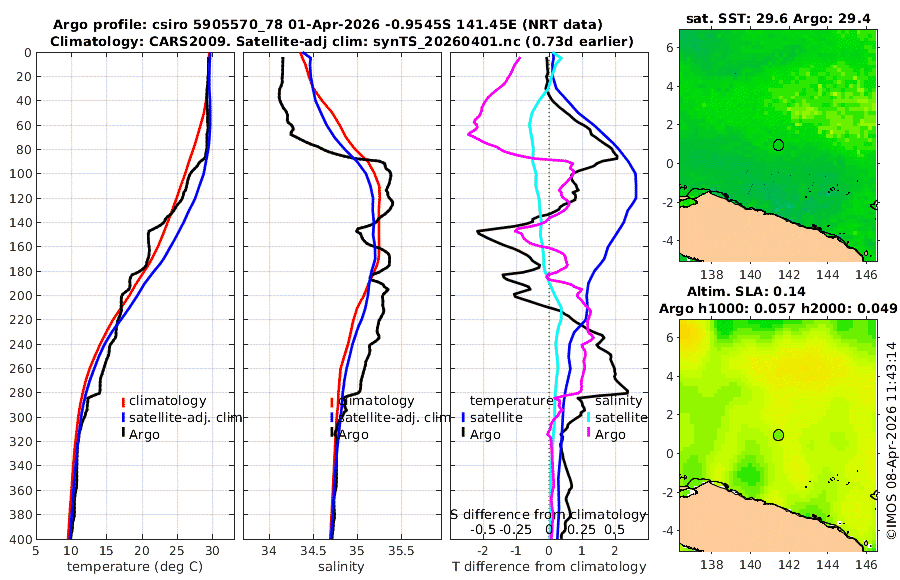The image size is (900, 580).
Task: Click the 'sat. SST: 29.6 Argo: 29.4' title
Action: (x=778, y=19)
